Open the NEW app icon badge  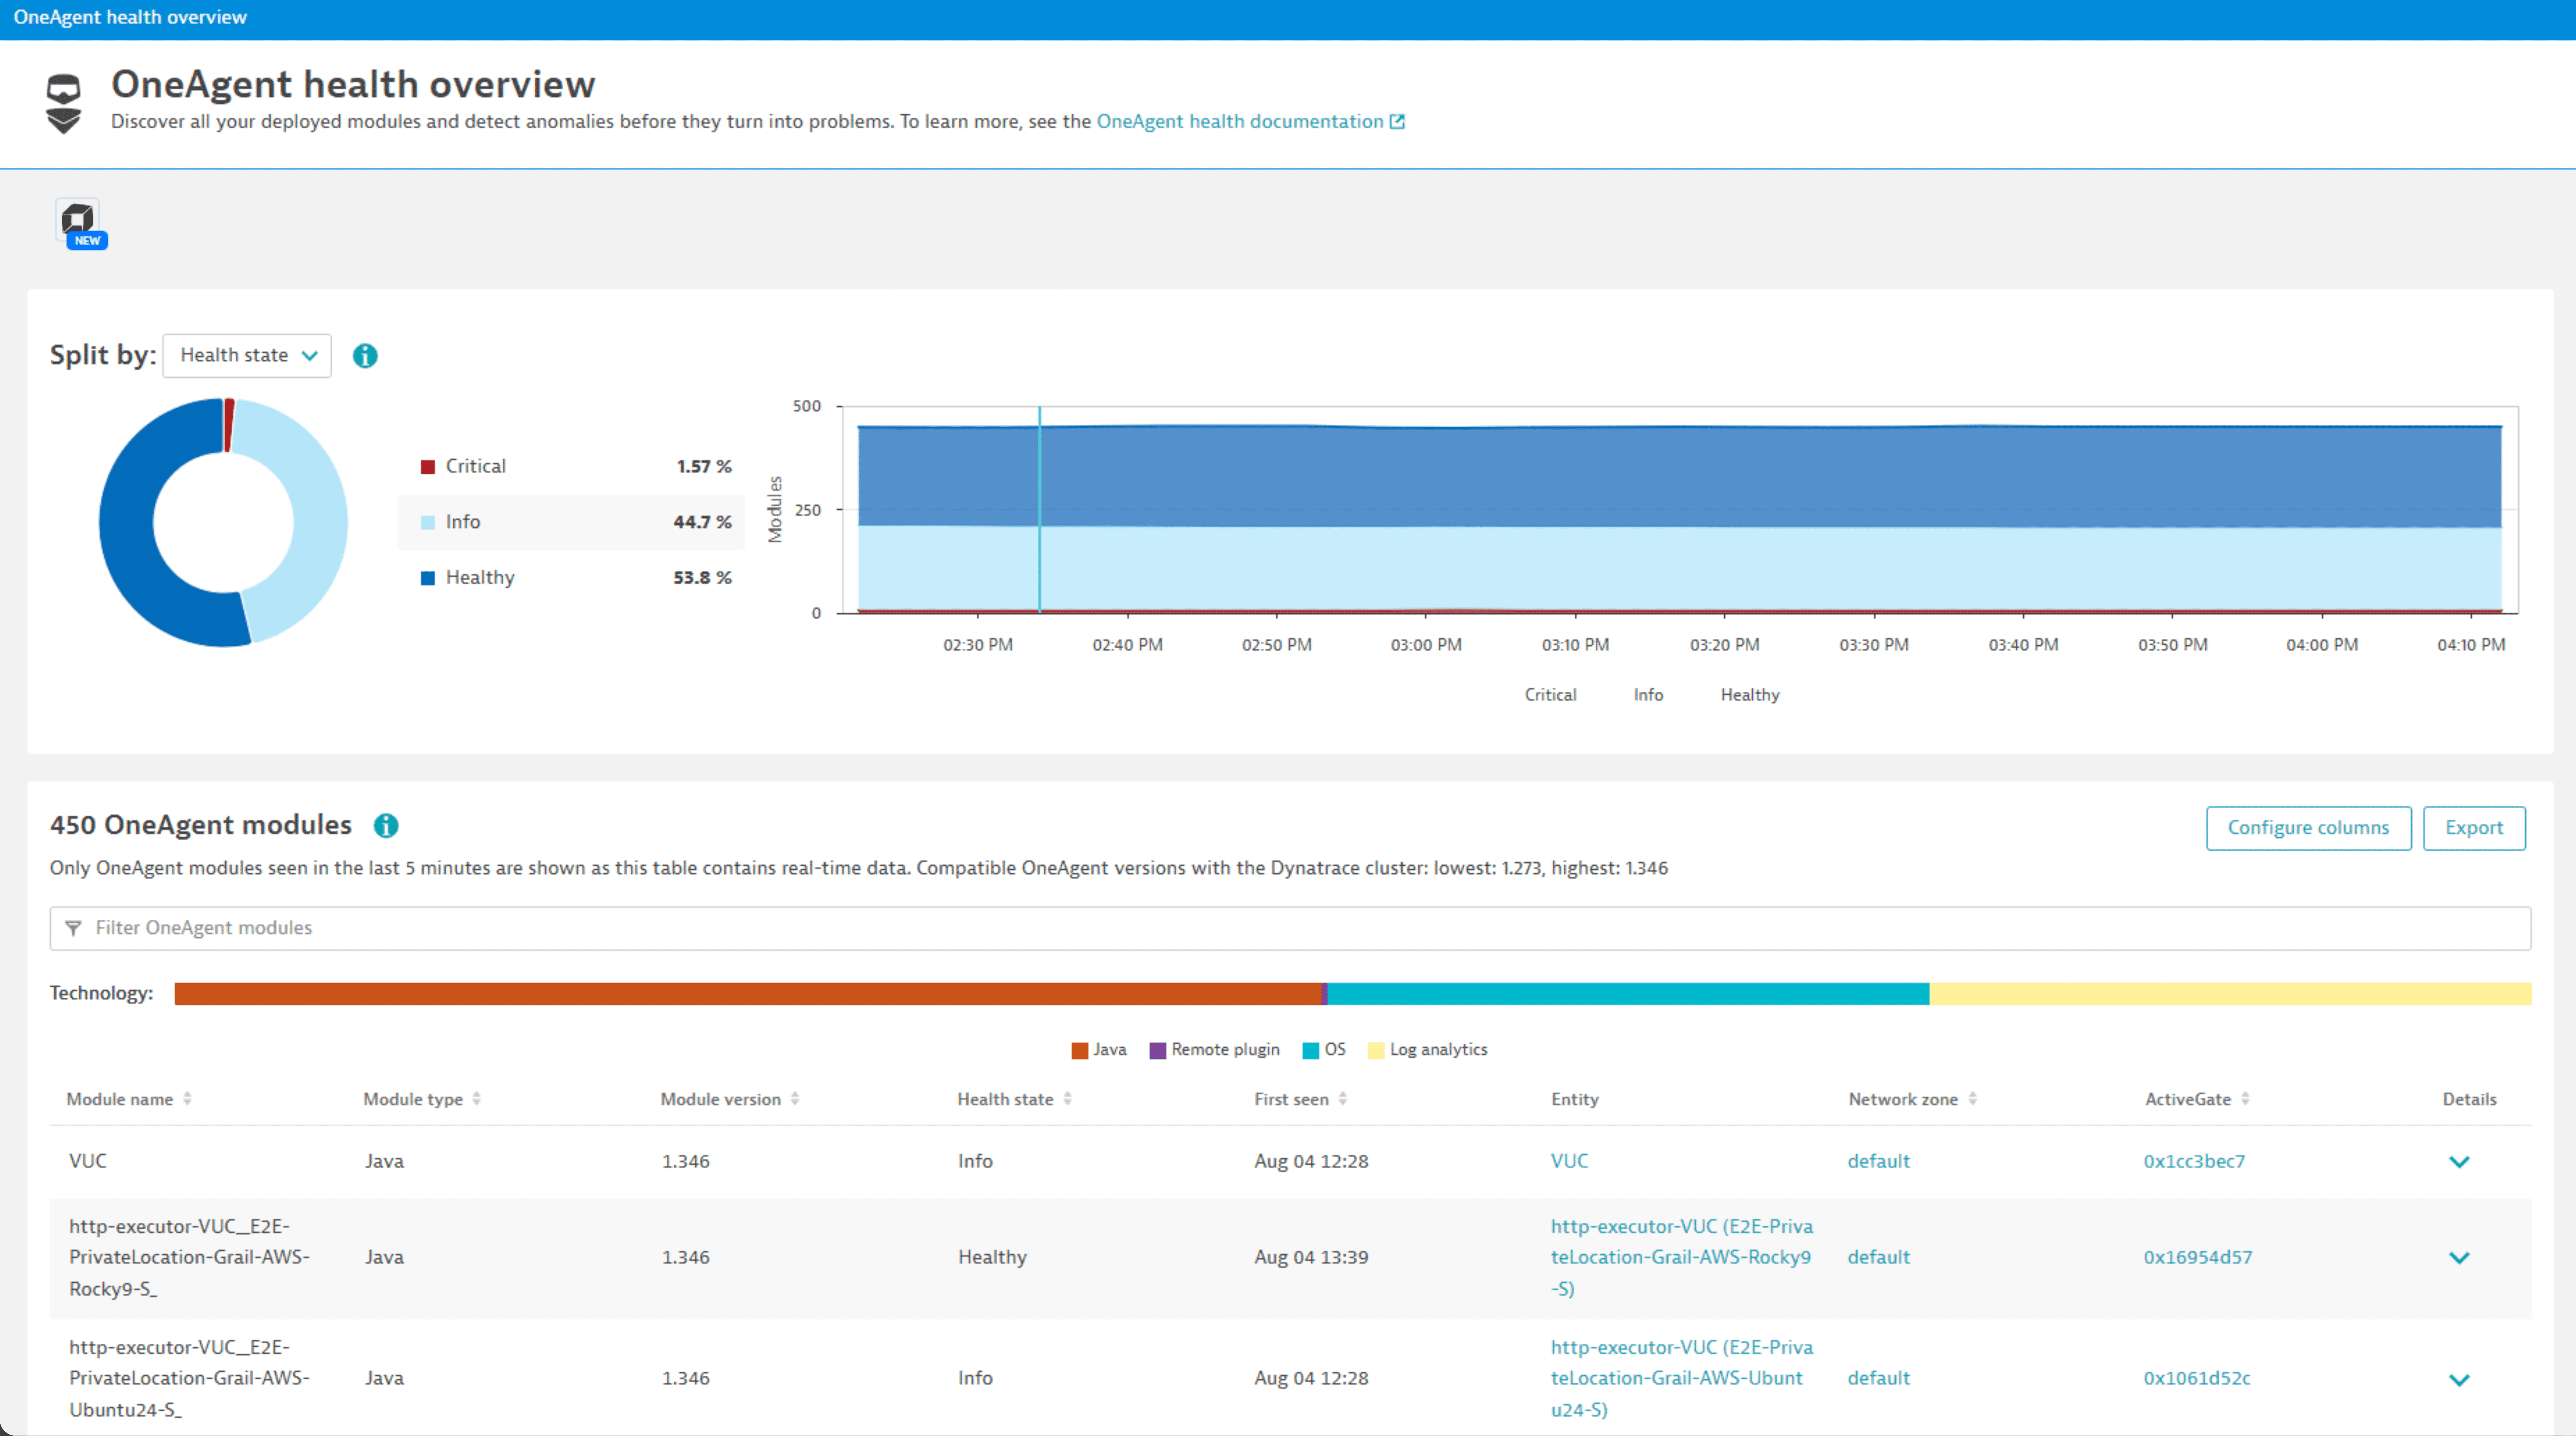(81, 224)
